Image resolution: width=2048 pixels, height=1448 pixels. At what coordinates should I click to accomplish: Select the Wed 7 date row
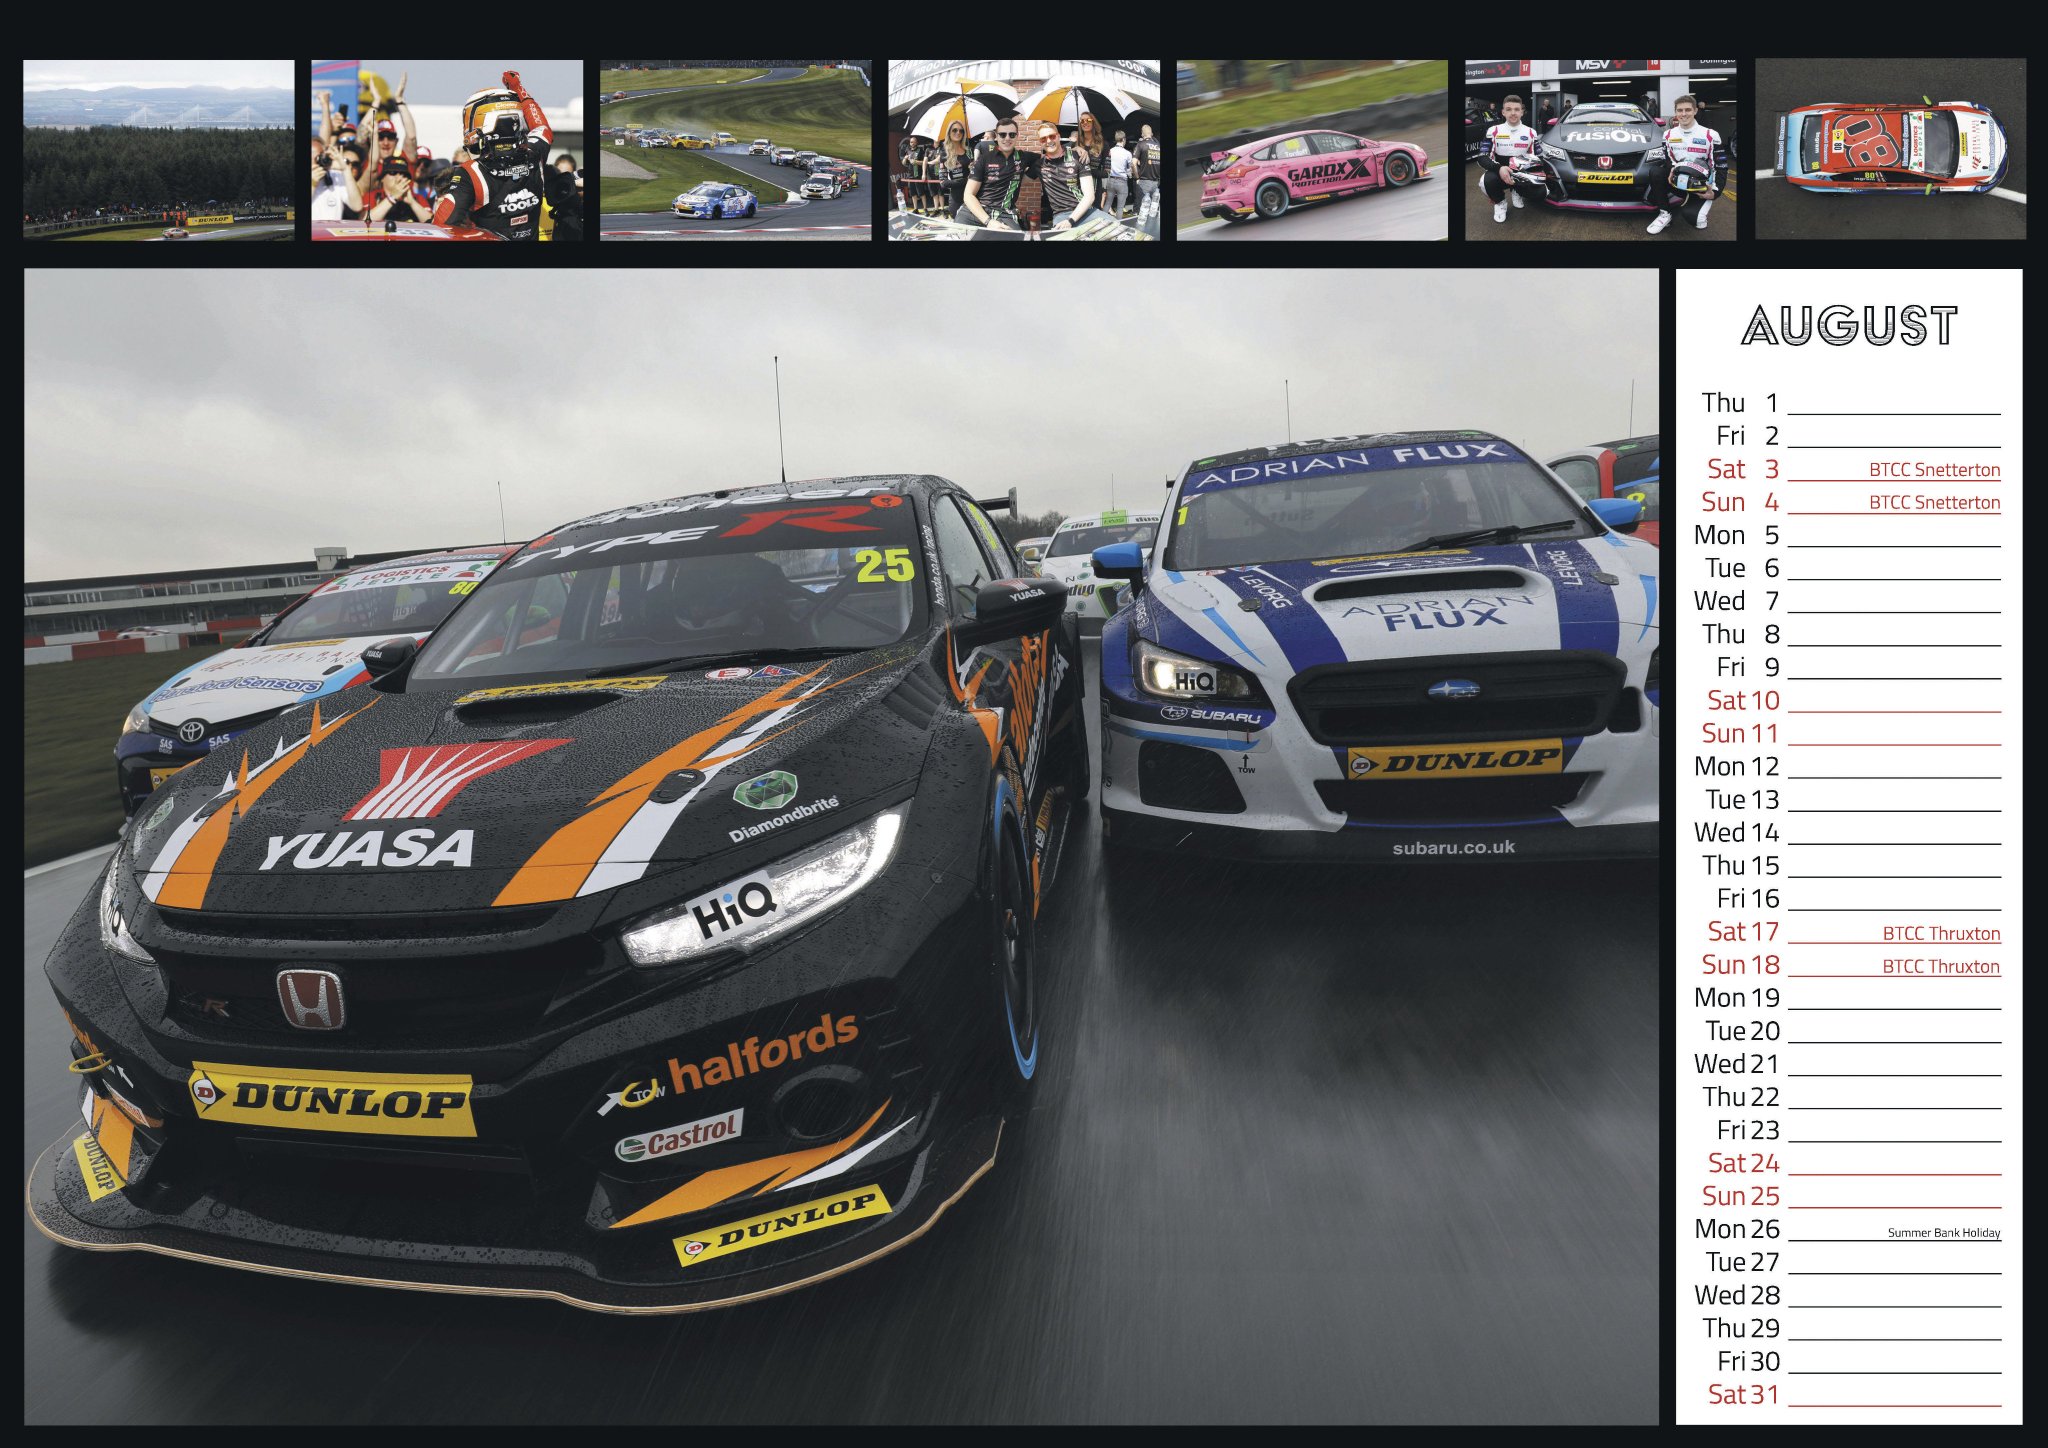coord(1848,601)
